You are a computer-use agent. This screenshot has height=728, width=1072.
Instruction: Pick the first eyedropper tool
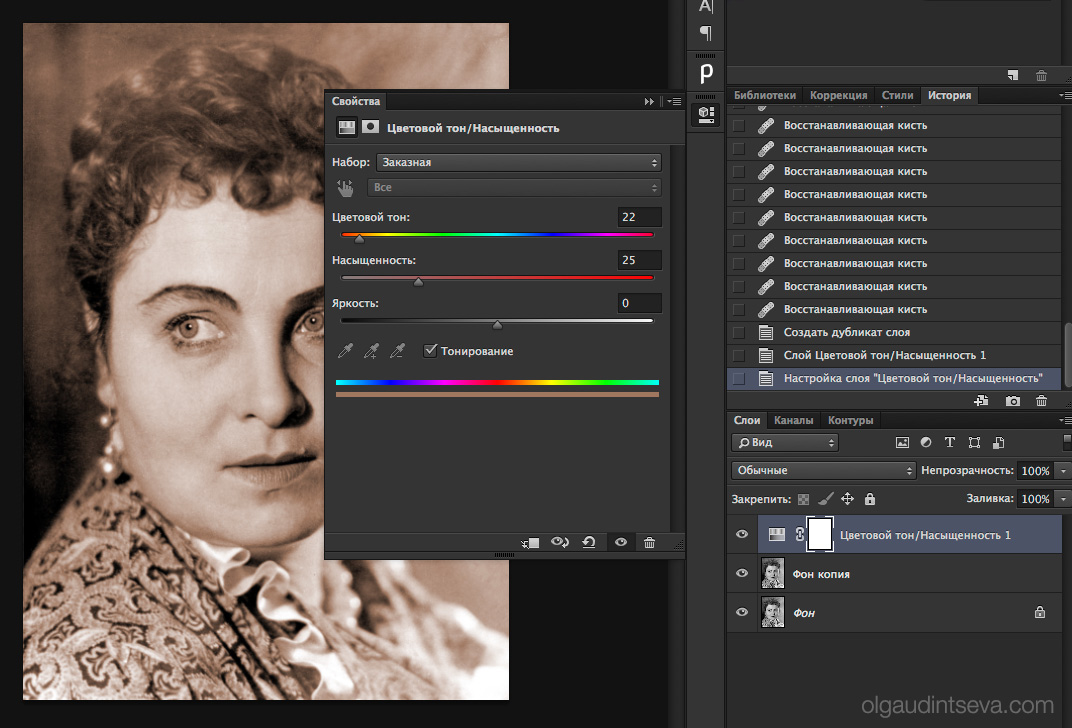pyautogui.click(x=345, y=351)
